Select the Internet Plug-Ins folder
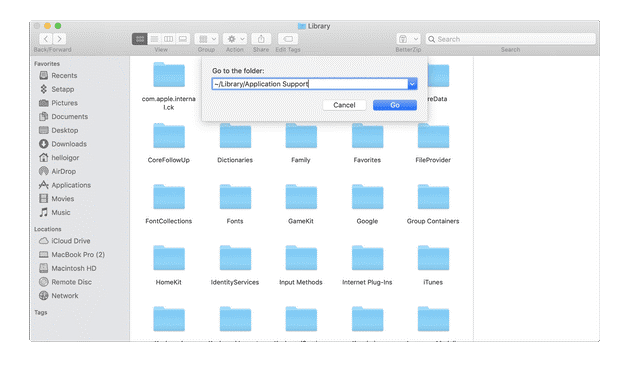Screen dimensions: 630x381 [367, 258]
